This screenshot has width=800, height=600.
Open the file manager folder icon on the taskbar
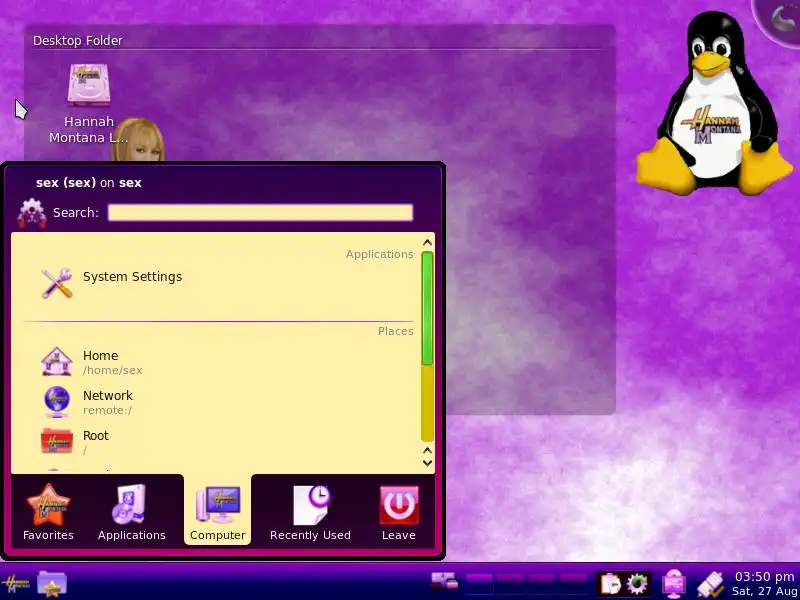52,584
